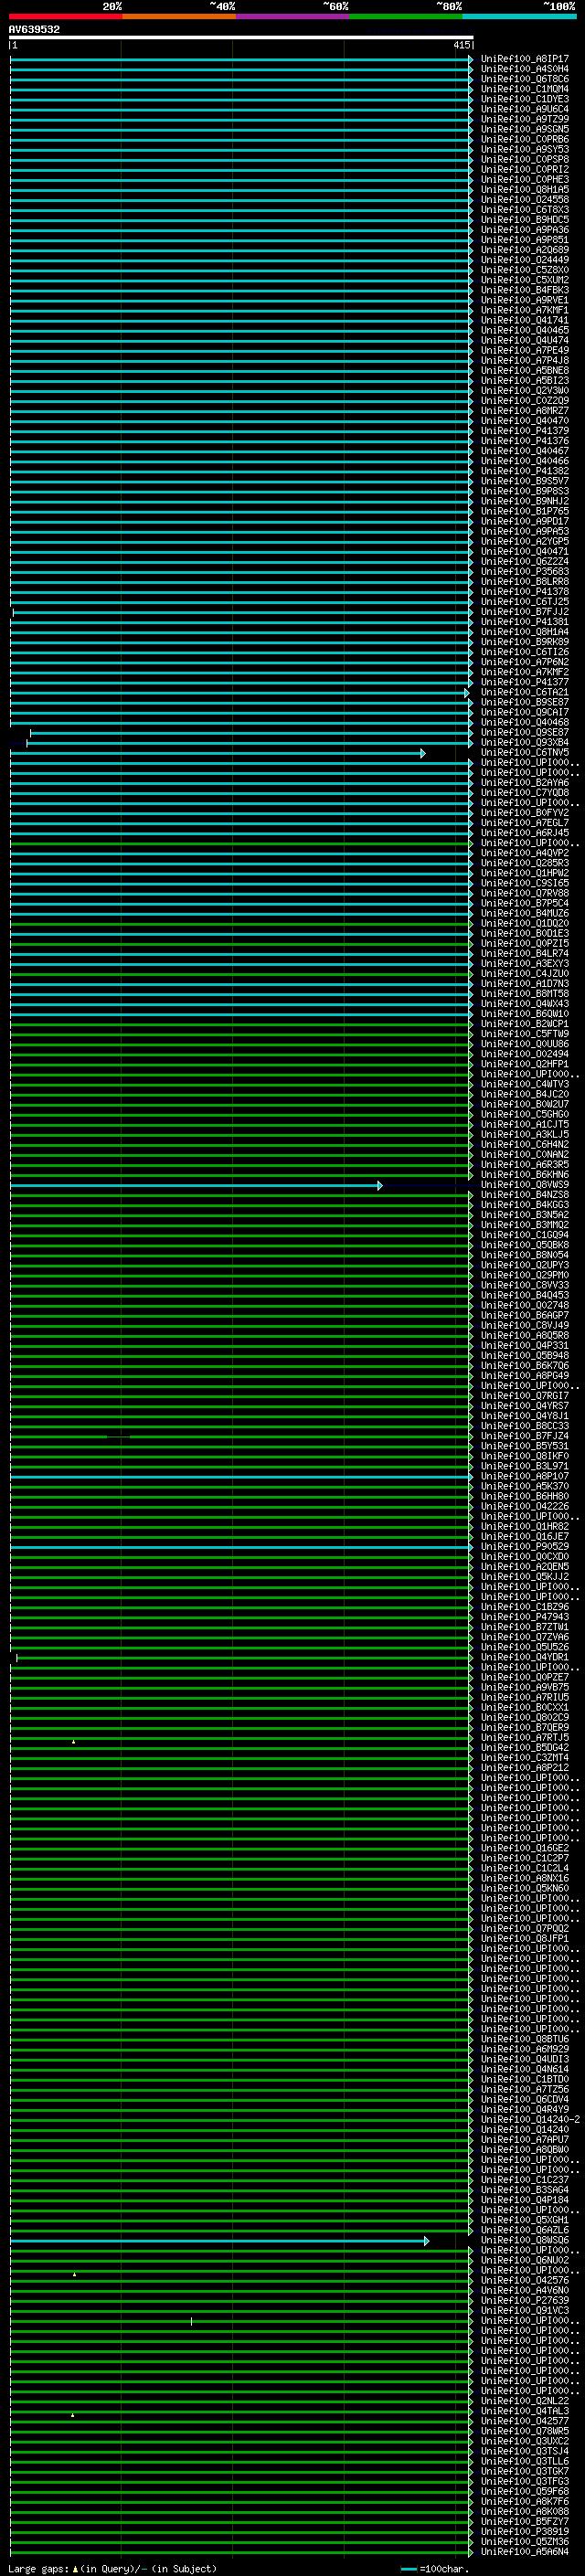Select the UniRef100_C0NAN2 label
This screenshot has height=2576, width=585.
(x=524, y=1154)
